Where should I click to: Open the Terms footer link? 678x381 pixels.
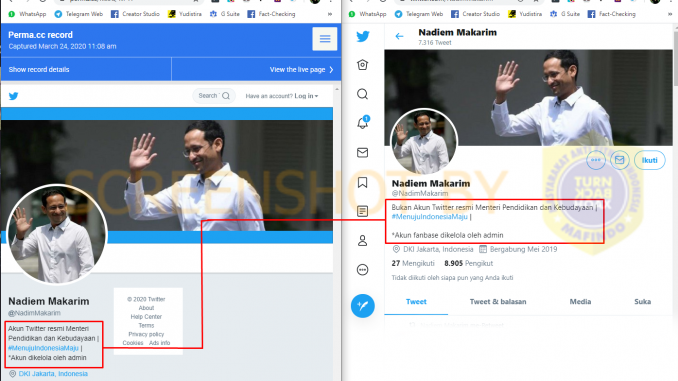tap(146, 325)
